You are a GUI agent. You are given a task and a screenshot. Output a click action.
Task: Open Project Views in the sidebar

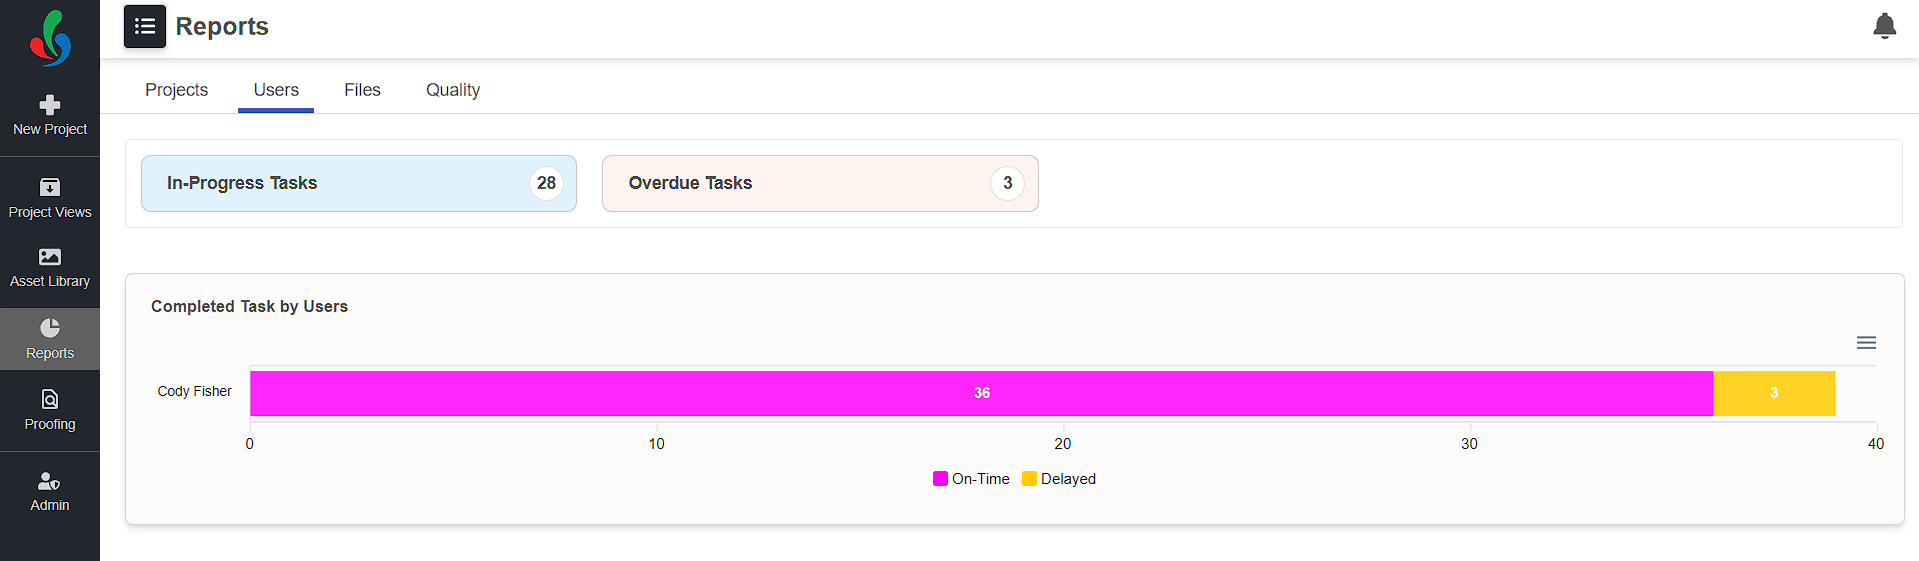point(50,199)
